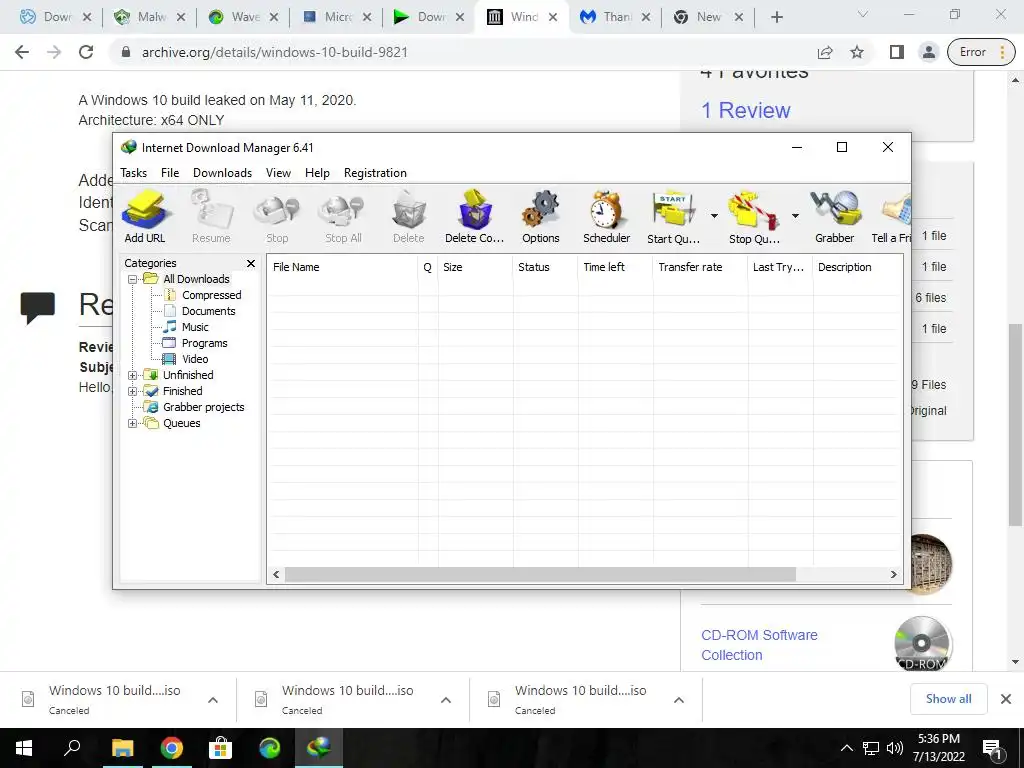Open the Help menu
This screenshot has width=1024, height=768.
click(x=317, y=173)
